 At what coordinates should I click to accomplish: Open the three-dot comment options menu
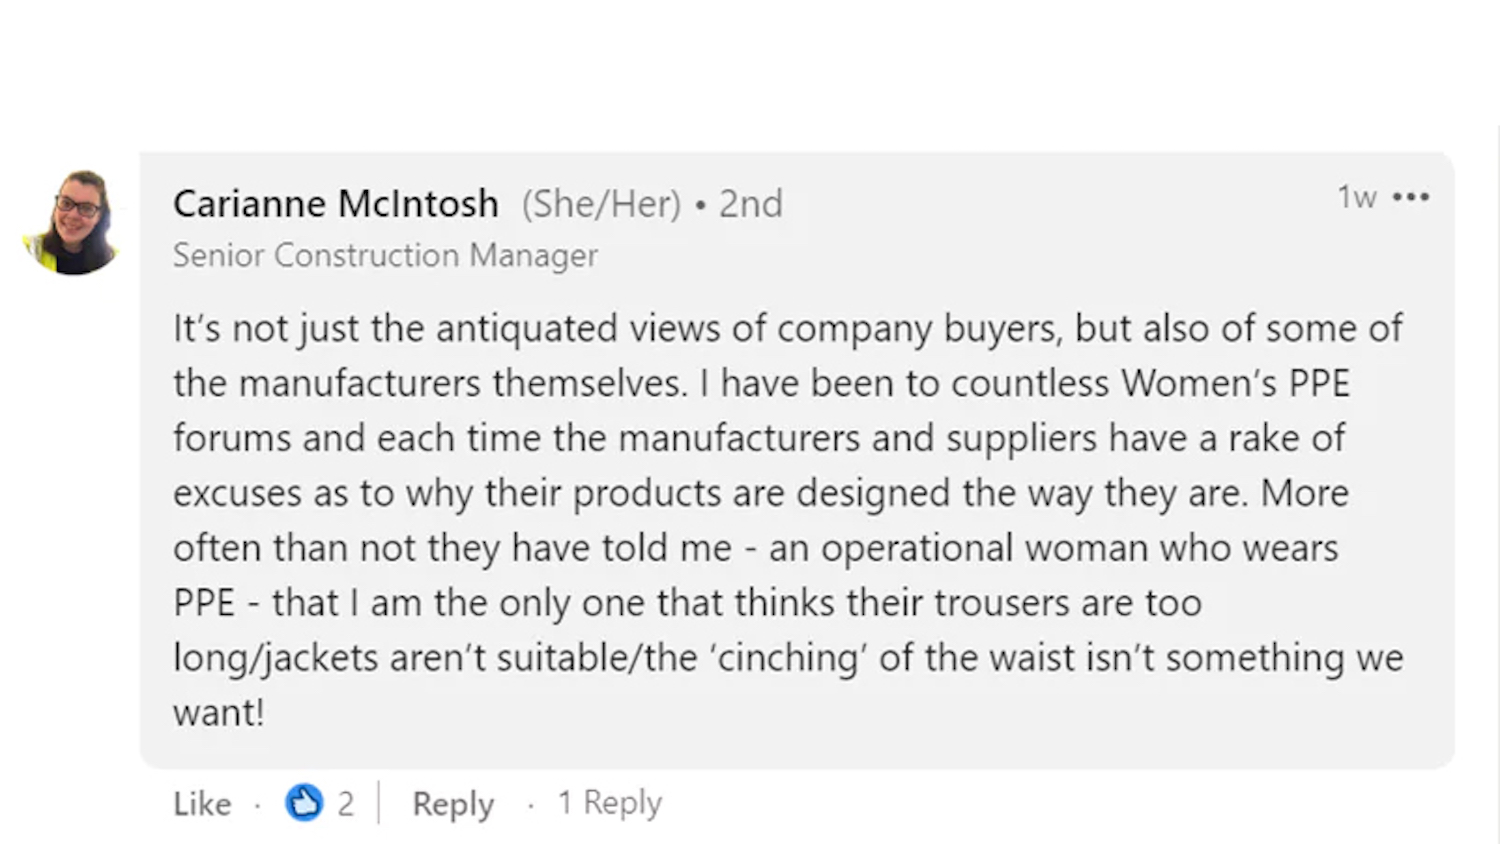[1410, 197]
